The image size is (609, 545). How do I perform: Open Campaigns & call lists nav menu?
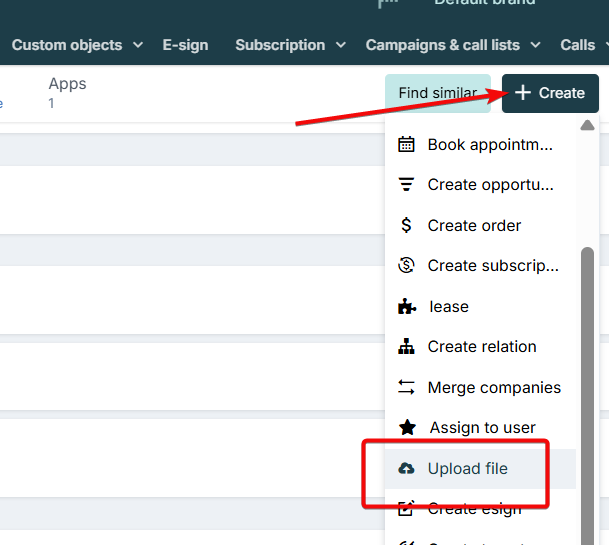point(453,45)
